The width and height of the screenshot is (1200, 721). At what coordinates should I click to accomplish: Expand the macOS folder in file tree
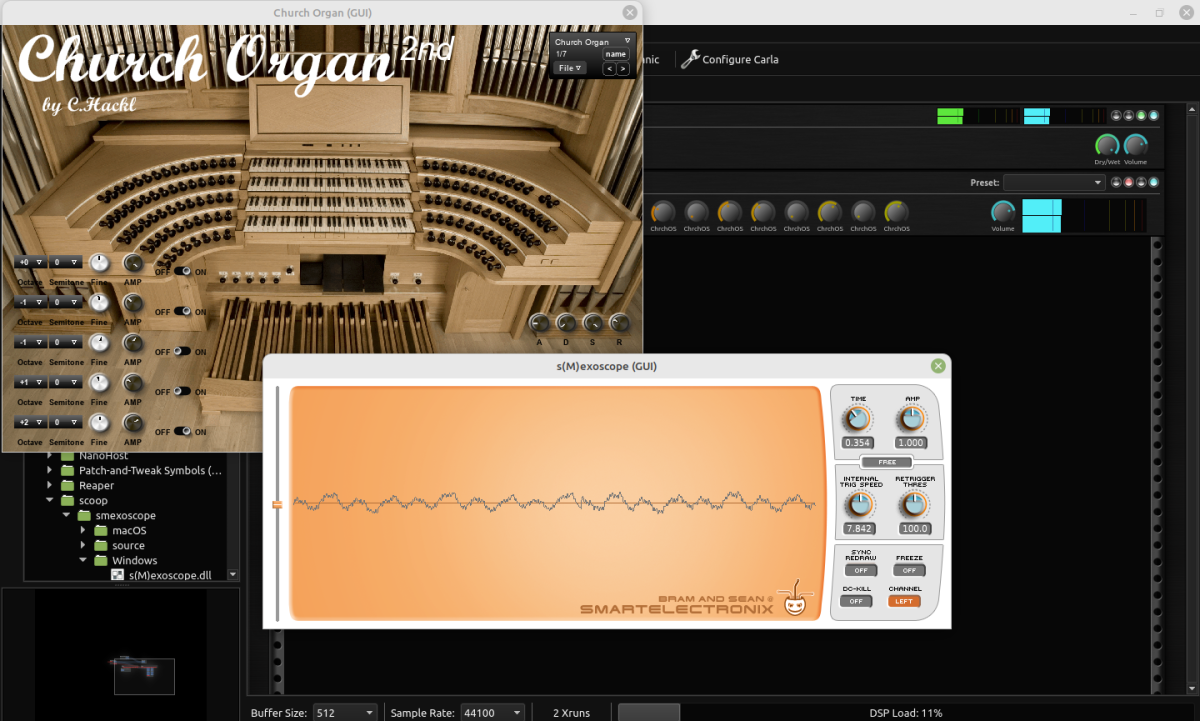pos(85,531)
